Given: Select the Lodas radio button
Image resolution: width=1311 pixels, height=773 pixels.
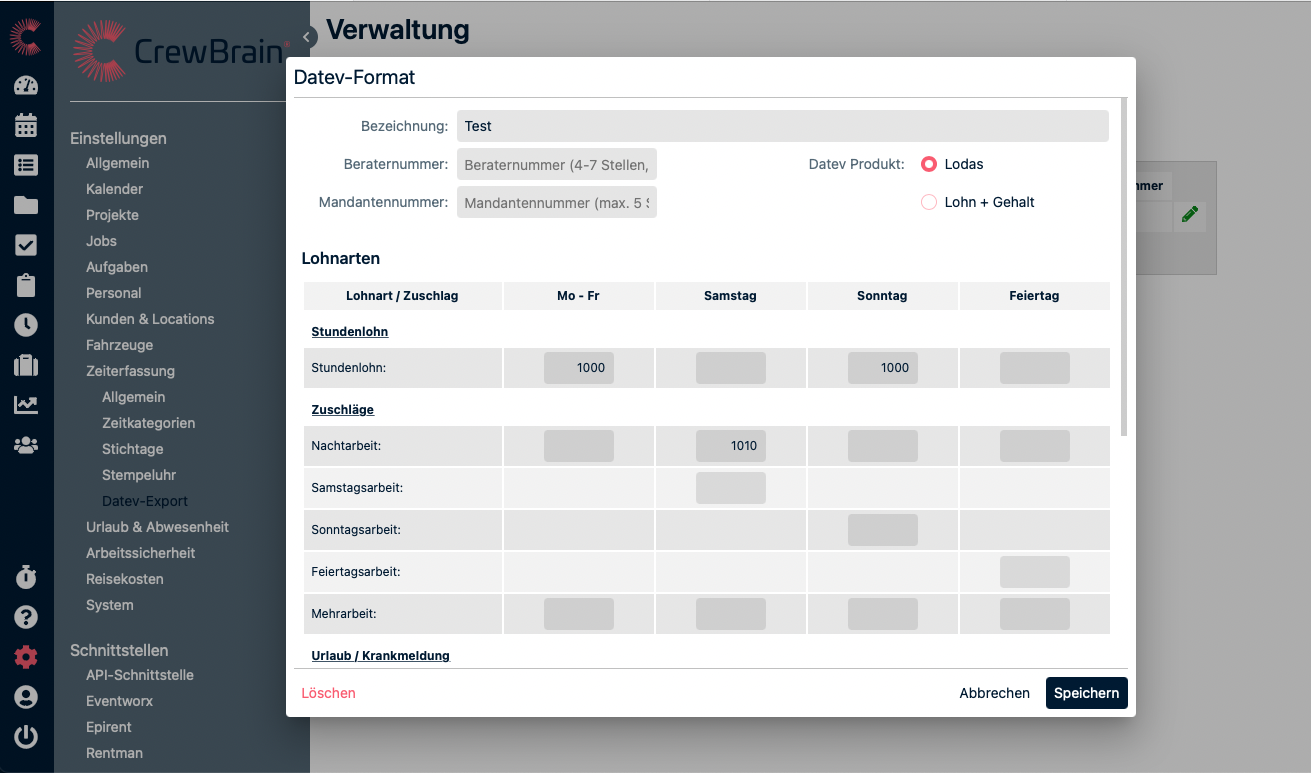Looking at the screenshot, I should coord(929,164).
